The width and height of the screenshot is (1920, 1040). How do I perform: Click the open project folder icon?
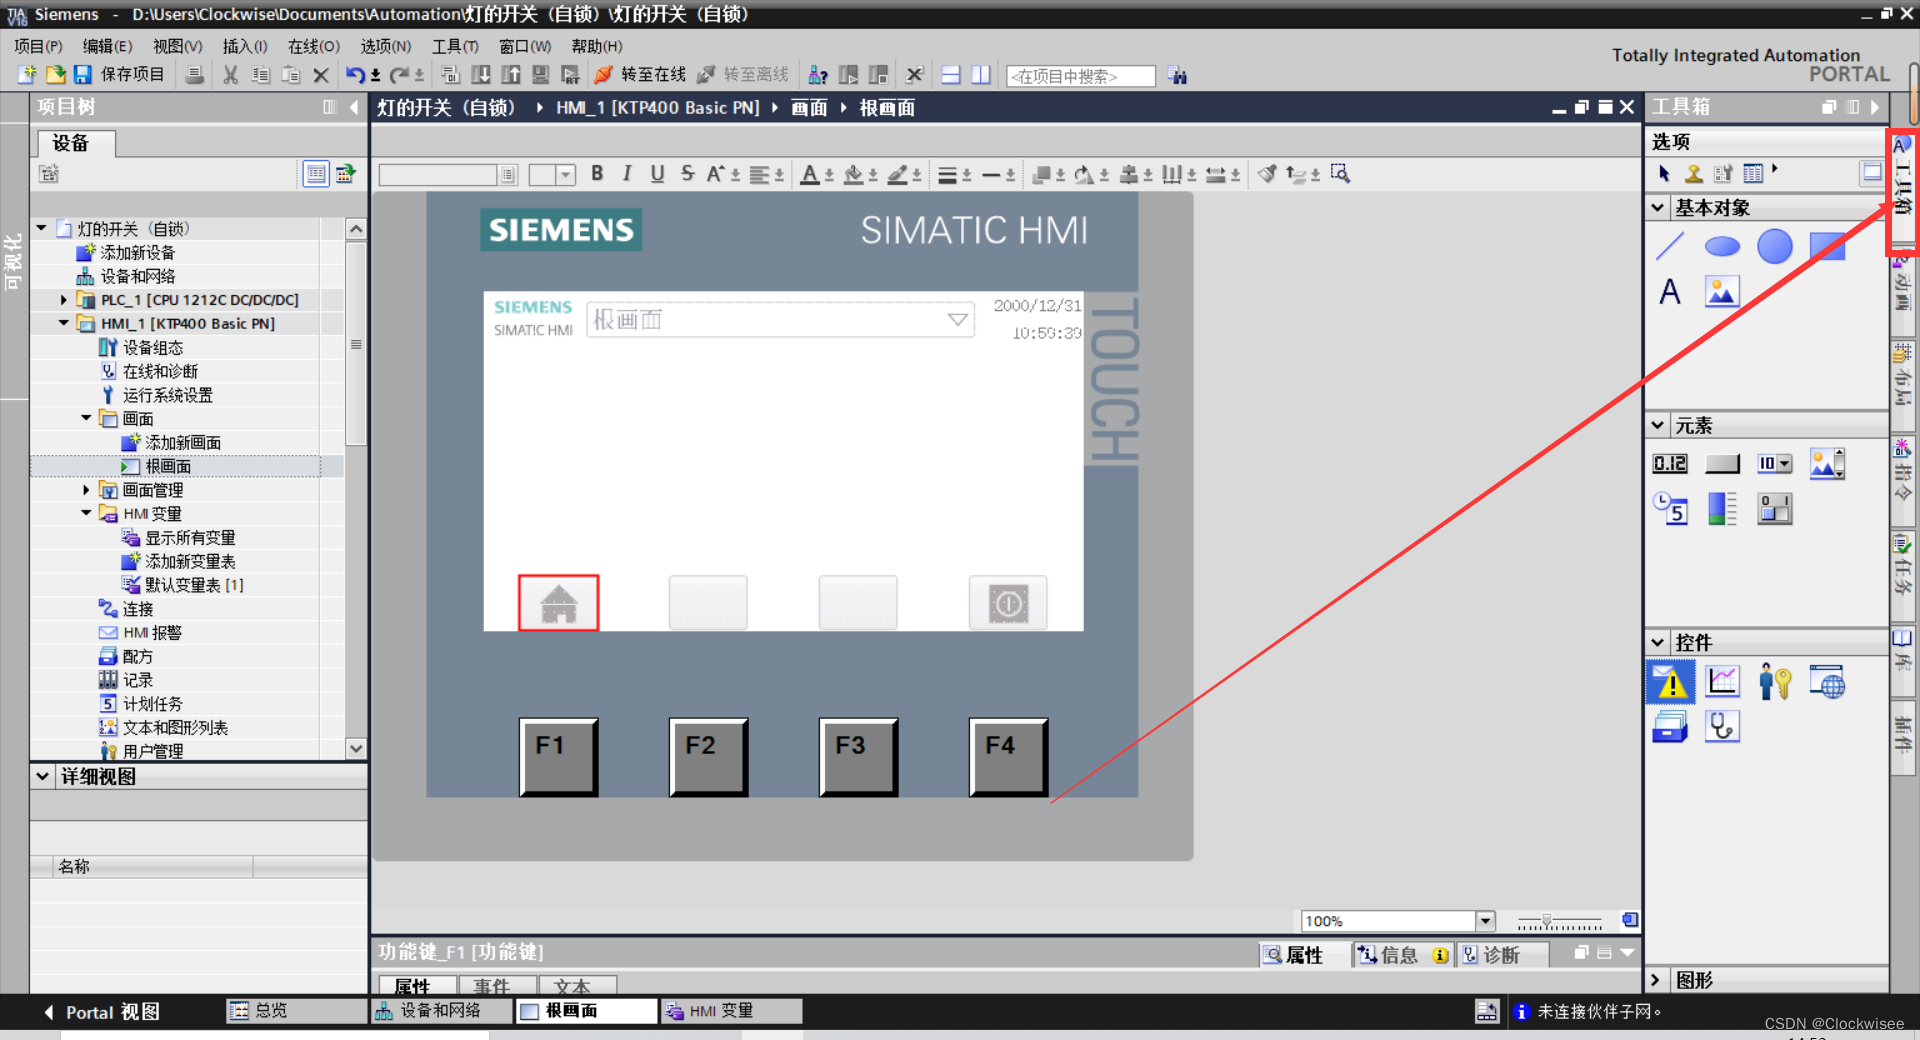coord(56,75)
